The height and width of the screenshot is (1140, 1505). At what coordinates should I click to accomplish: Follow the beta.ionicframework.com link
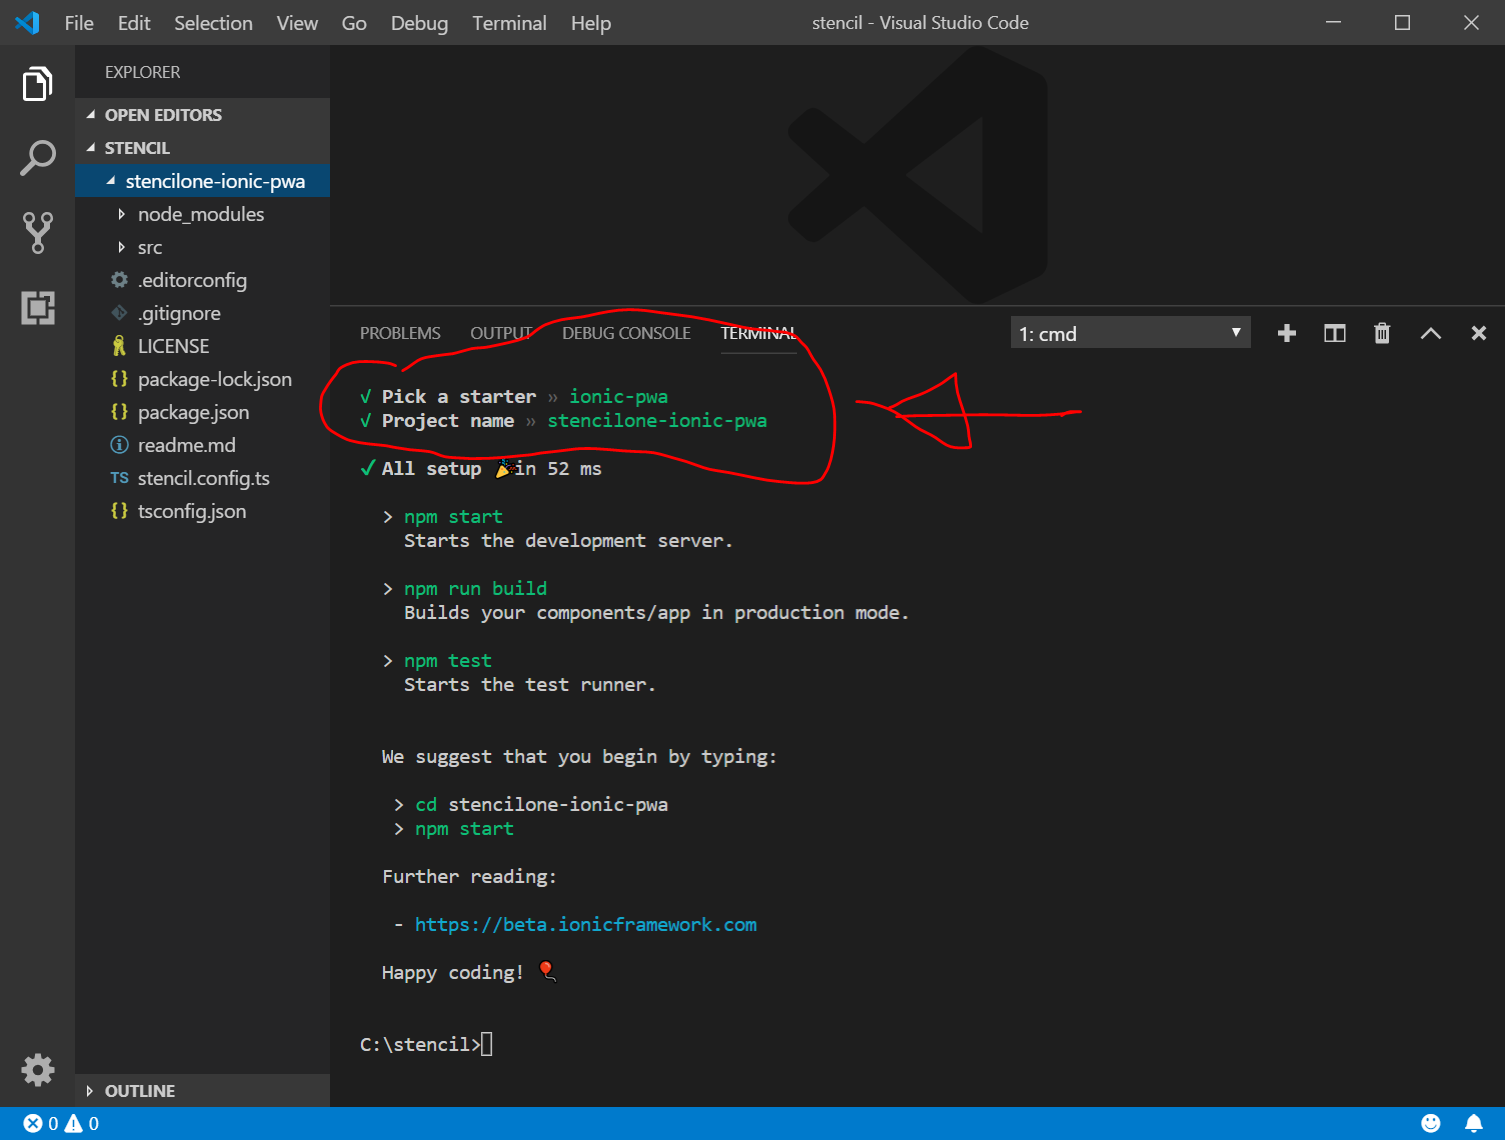[x=586, y=925]
